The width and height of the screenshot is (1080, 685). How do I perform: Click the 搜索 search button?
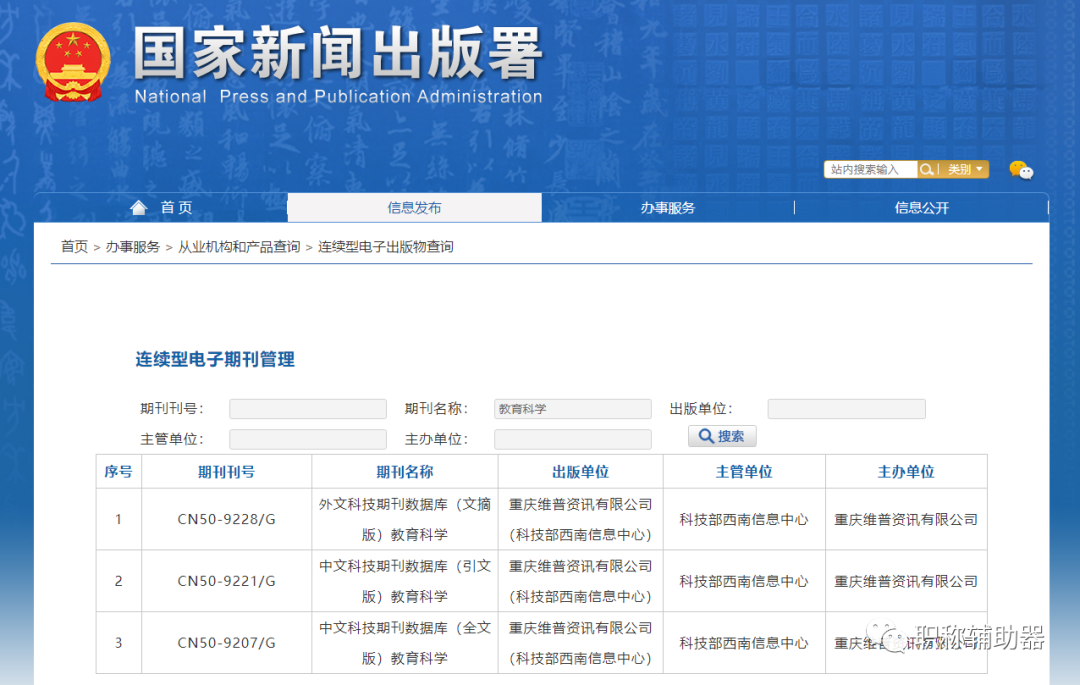pyautogui.click(x=722, y=435)
